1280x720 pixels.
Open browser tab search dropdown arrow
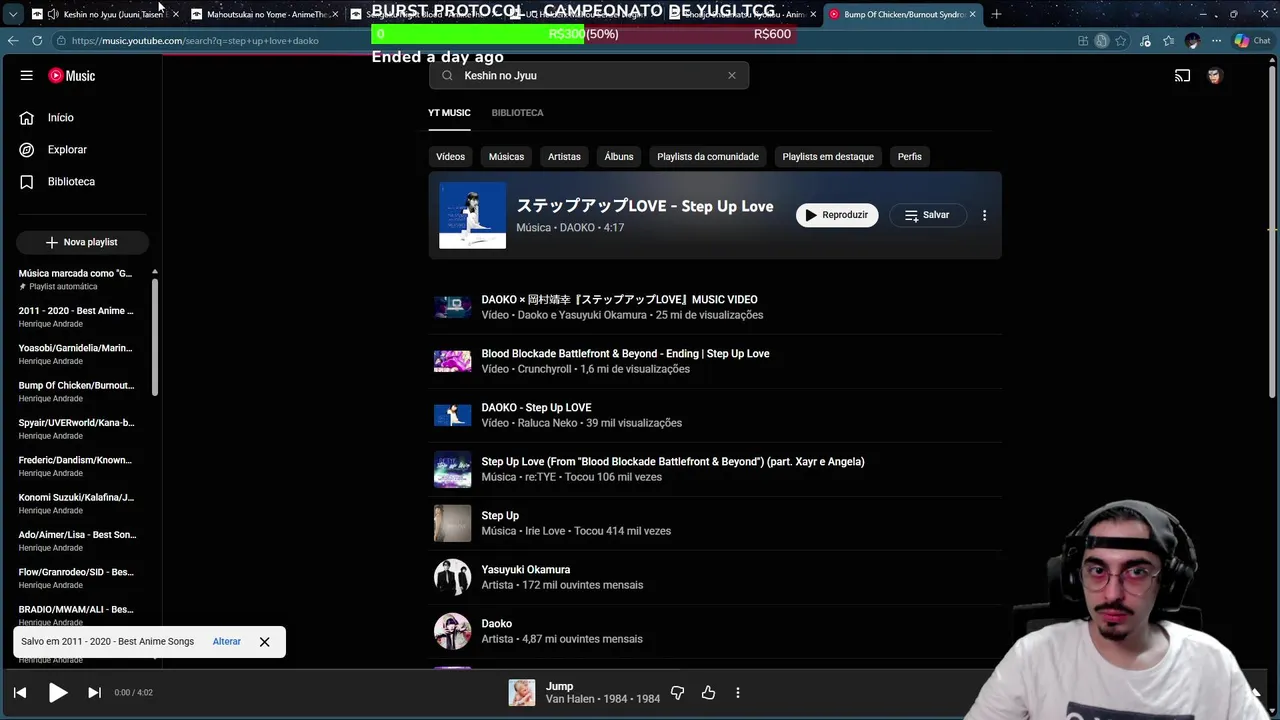tap(12, 14)
